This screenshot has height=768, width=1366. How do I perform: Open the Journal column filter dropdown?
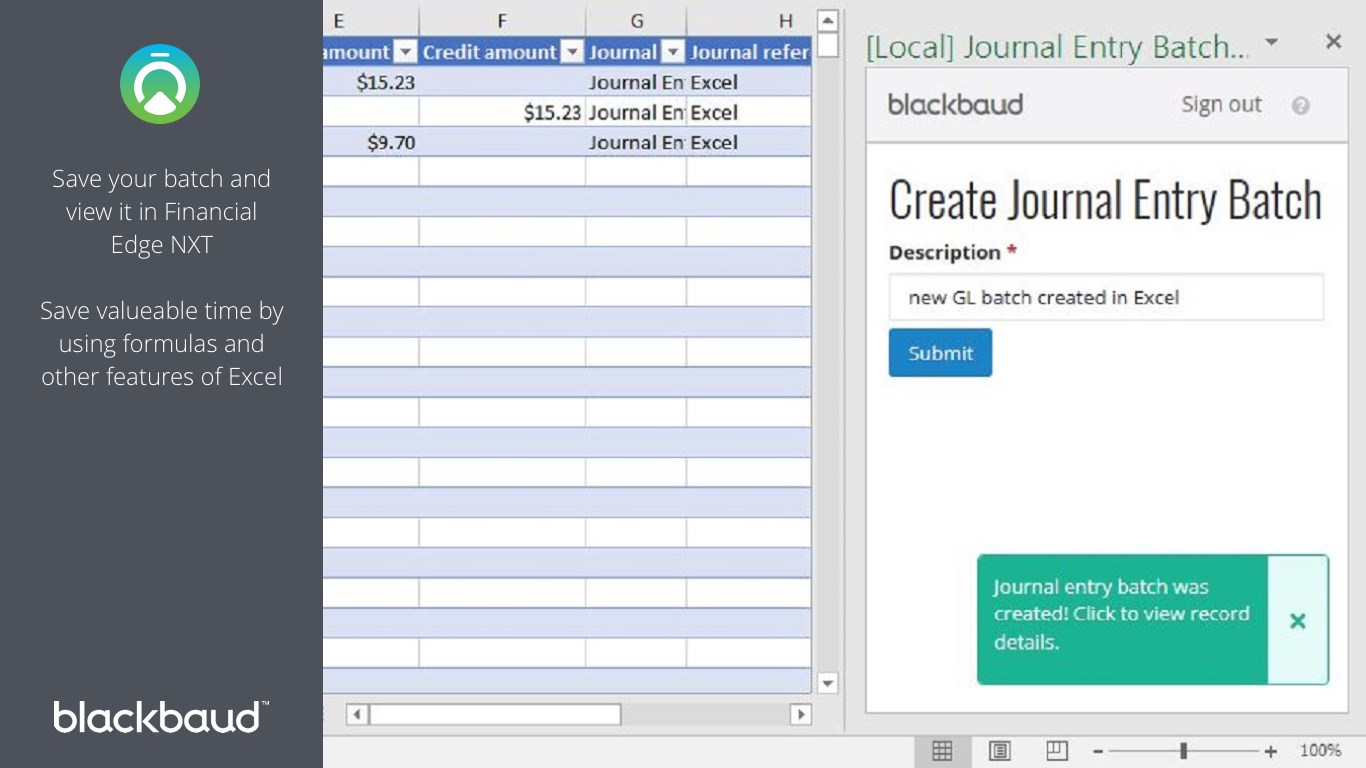pyautogui.click(x=673, y=52)
